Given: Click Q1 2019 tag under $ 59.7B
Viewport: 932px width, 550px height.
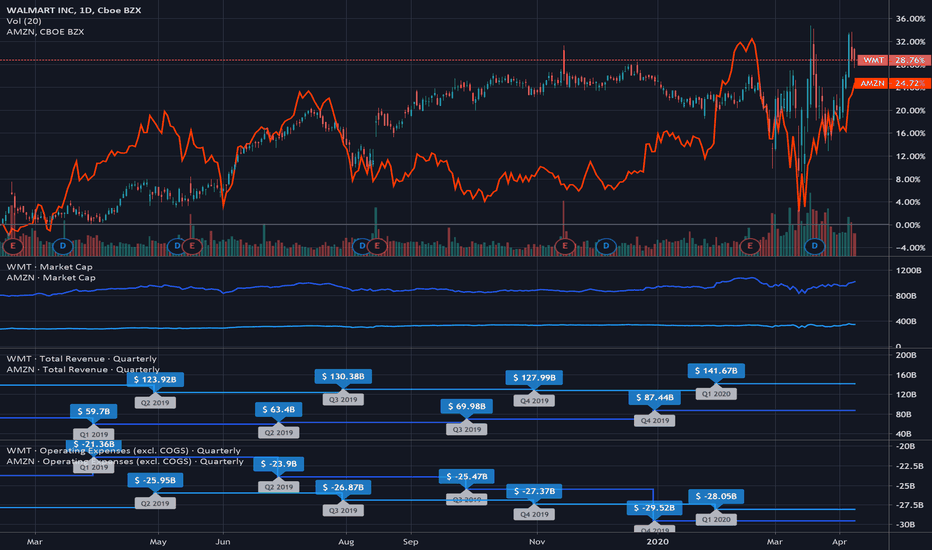Looking at the screenshot, I should pyautogui.click(x=93, y=434).
